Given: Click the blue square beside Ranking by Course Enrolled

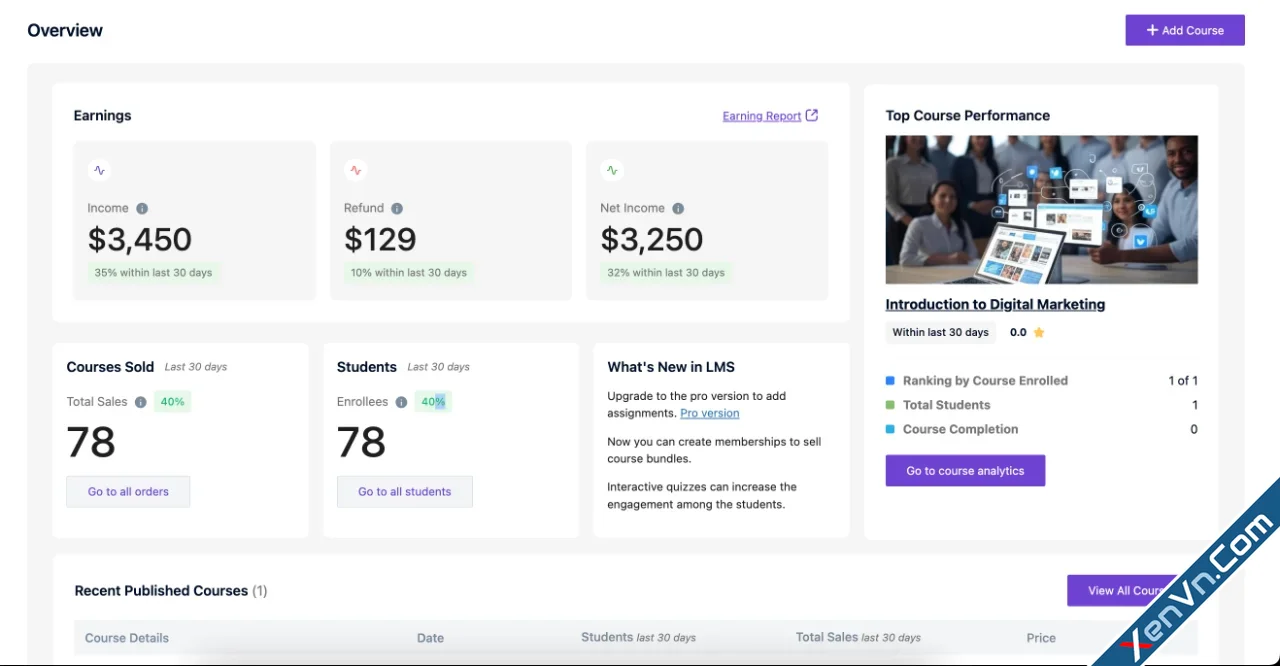Looking at the screenshot, I should [x=890, y=380].
